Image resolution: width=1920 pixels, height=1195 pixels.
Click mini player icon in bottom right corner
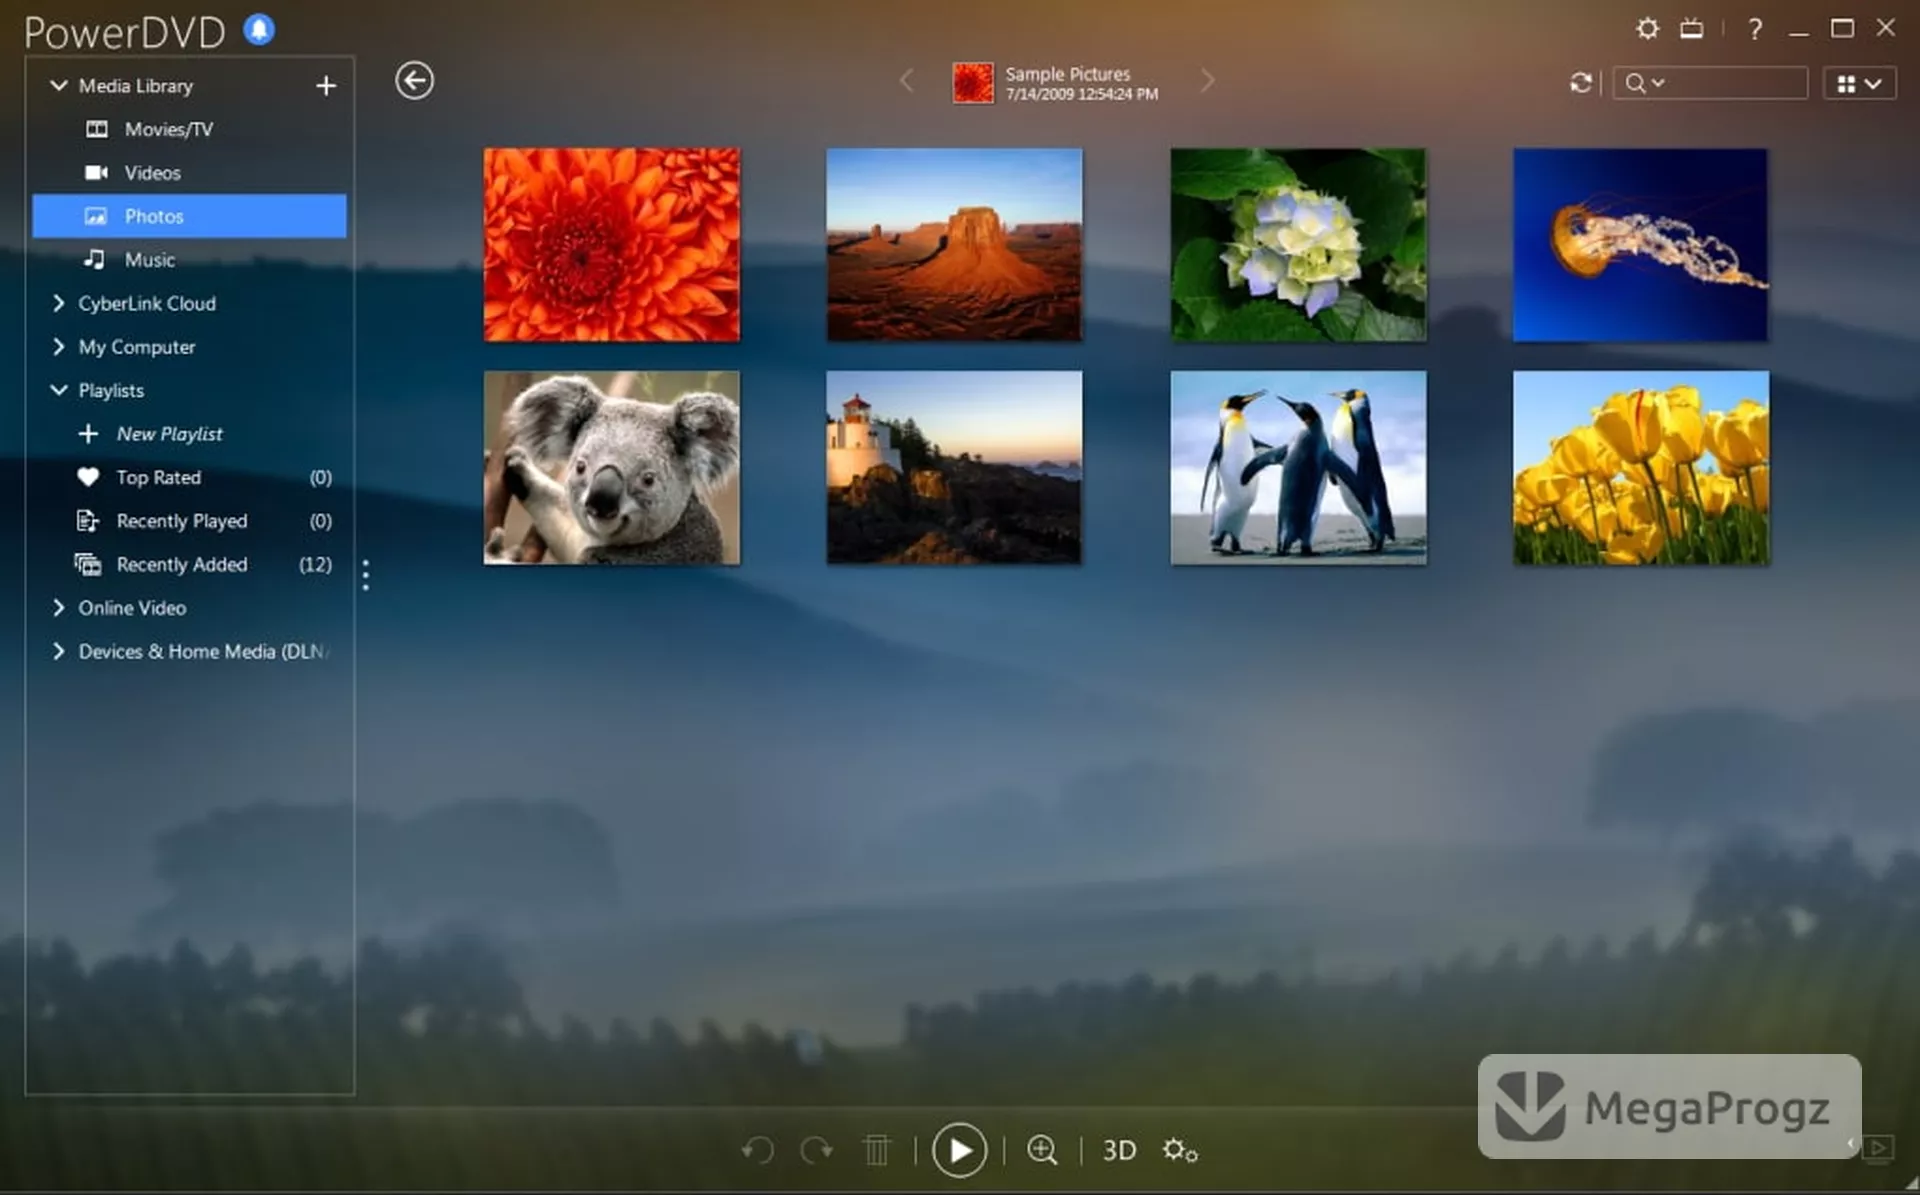[1878, 1147]
